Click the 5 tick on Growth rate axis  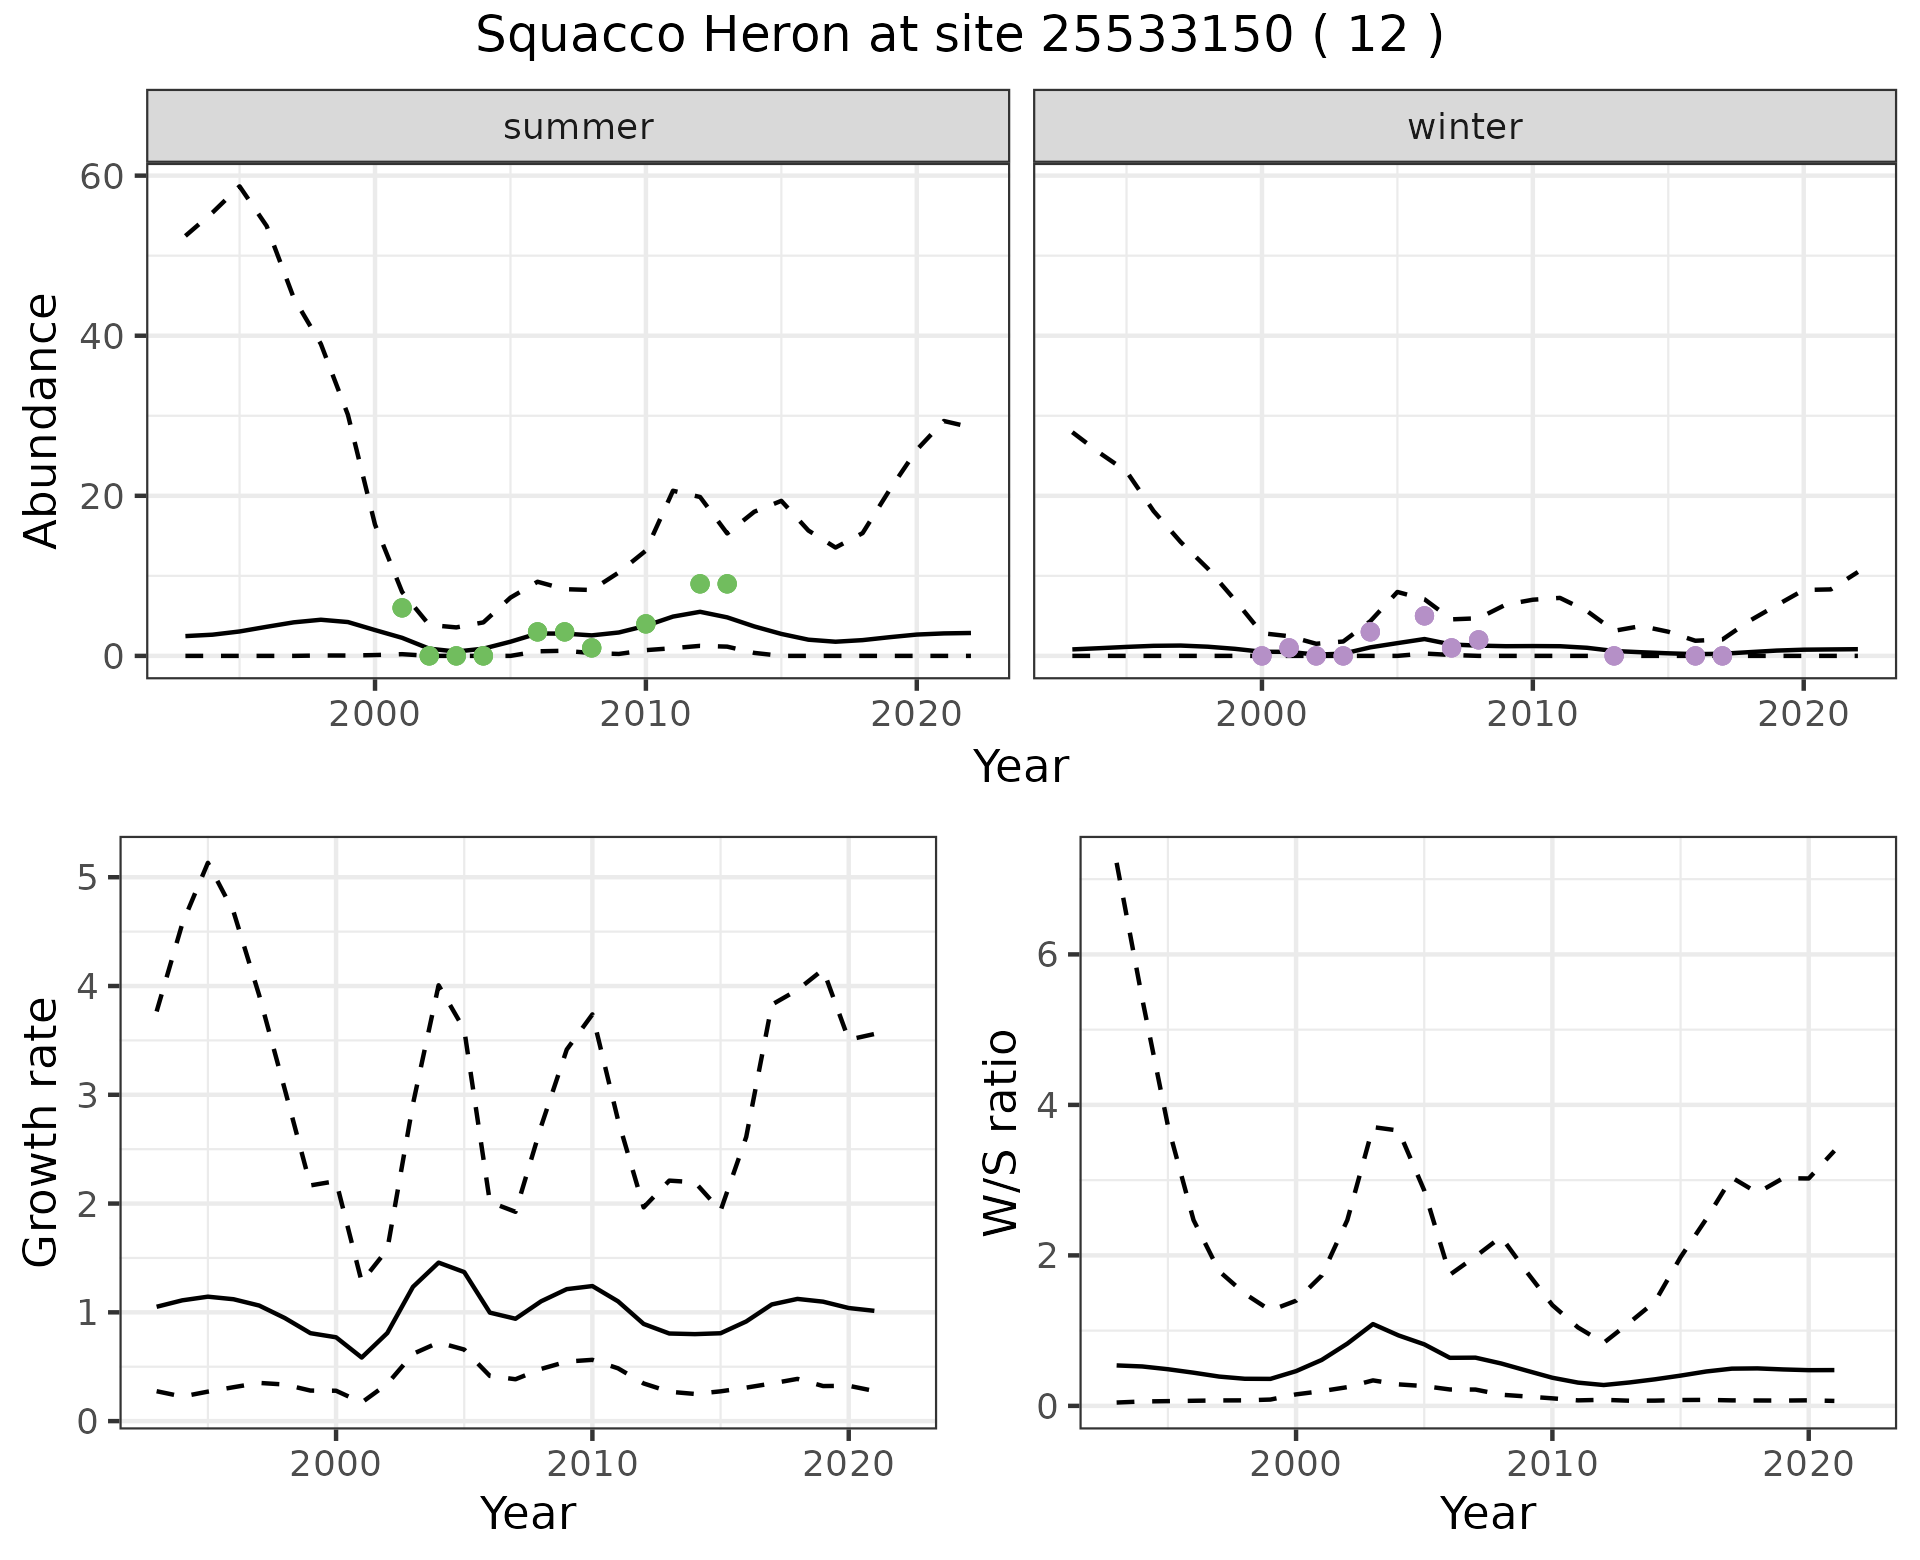click(87, 878)
